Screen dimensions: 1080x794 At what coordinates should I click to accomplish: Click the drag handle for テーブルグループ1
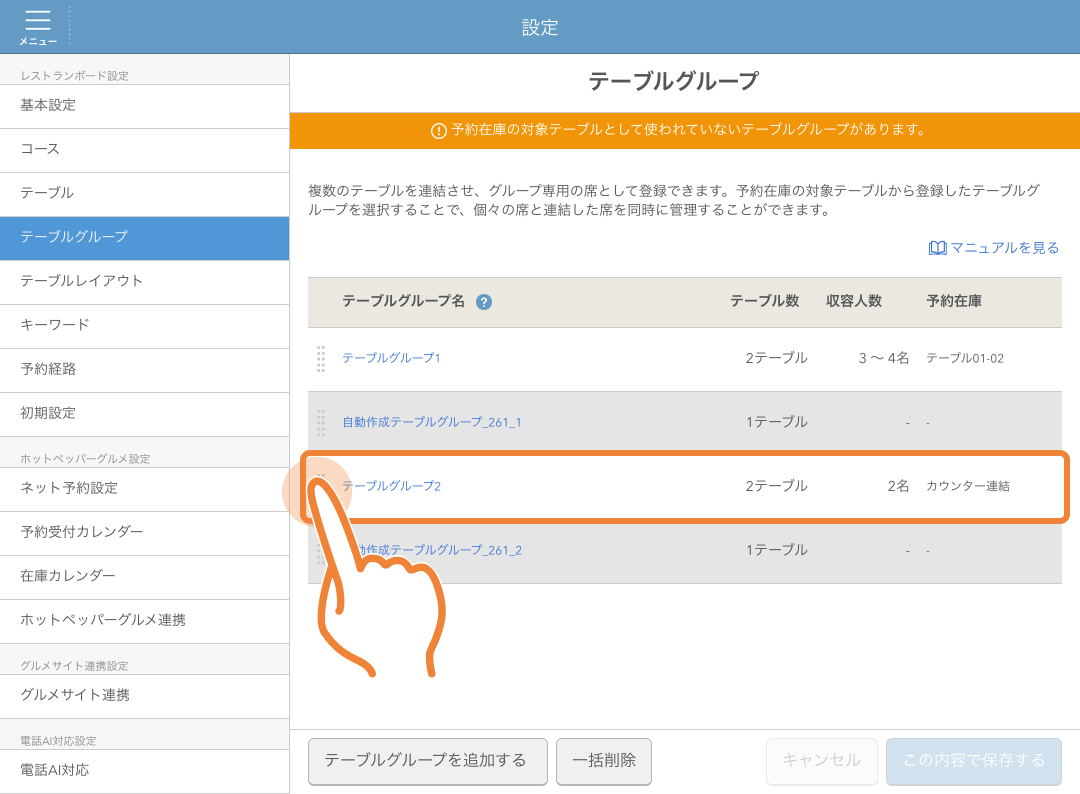click(x=320, y=358)
